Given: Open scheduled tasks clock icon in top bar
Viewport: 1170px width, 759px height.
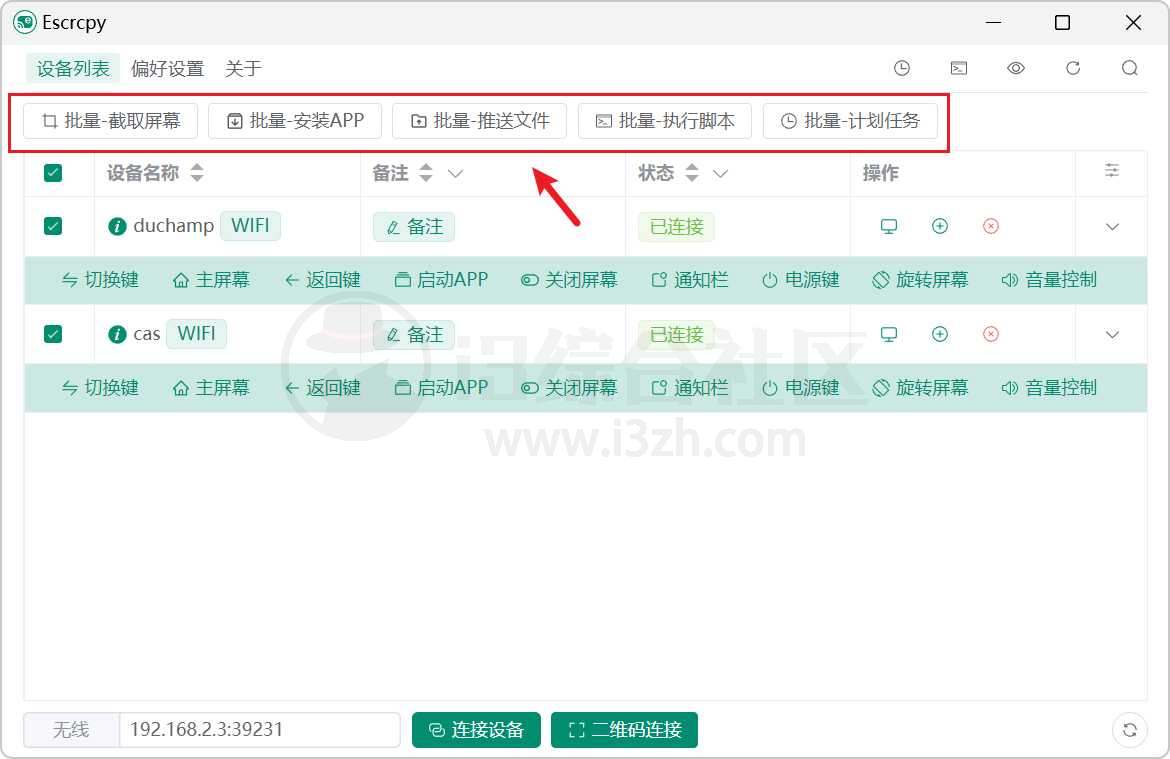Looking at the screenshot, I should 901,69.
